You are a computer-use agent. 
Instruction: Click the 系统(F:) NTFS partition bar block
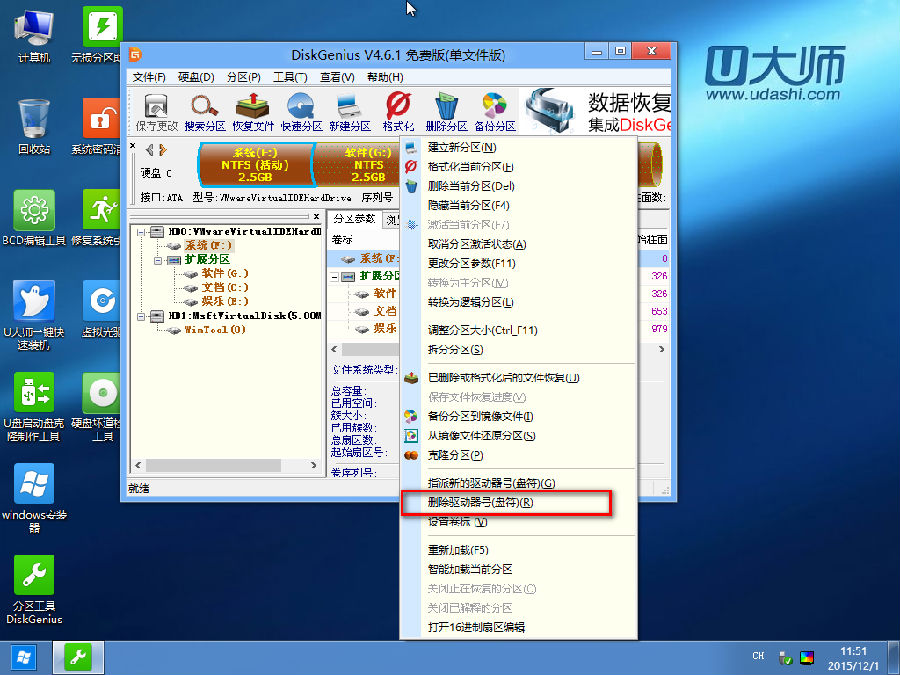[x=254, y=165]
